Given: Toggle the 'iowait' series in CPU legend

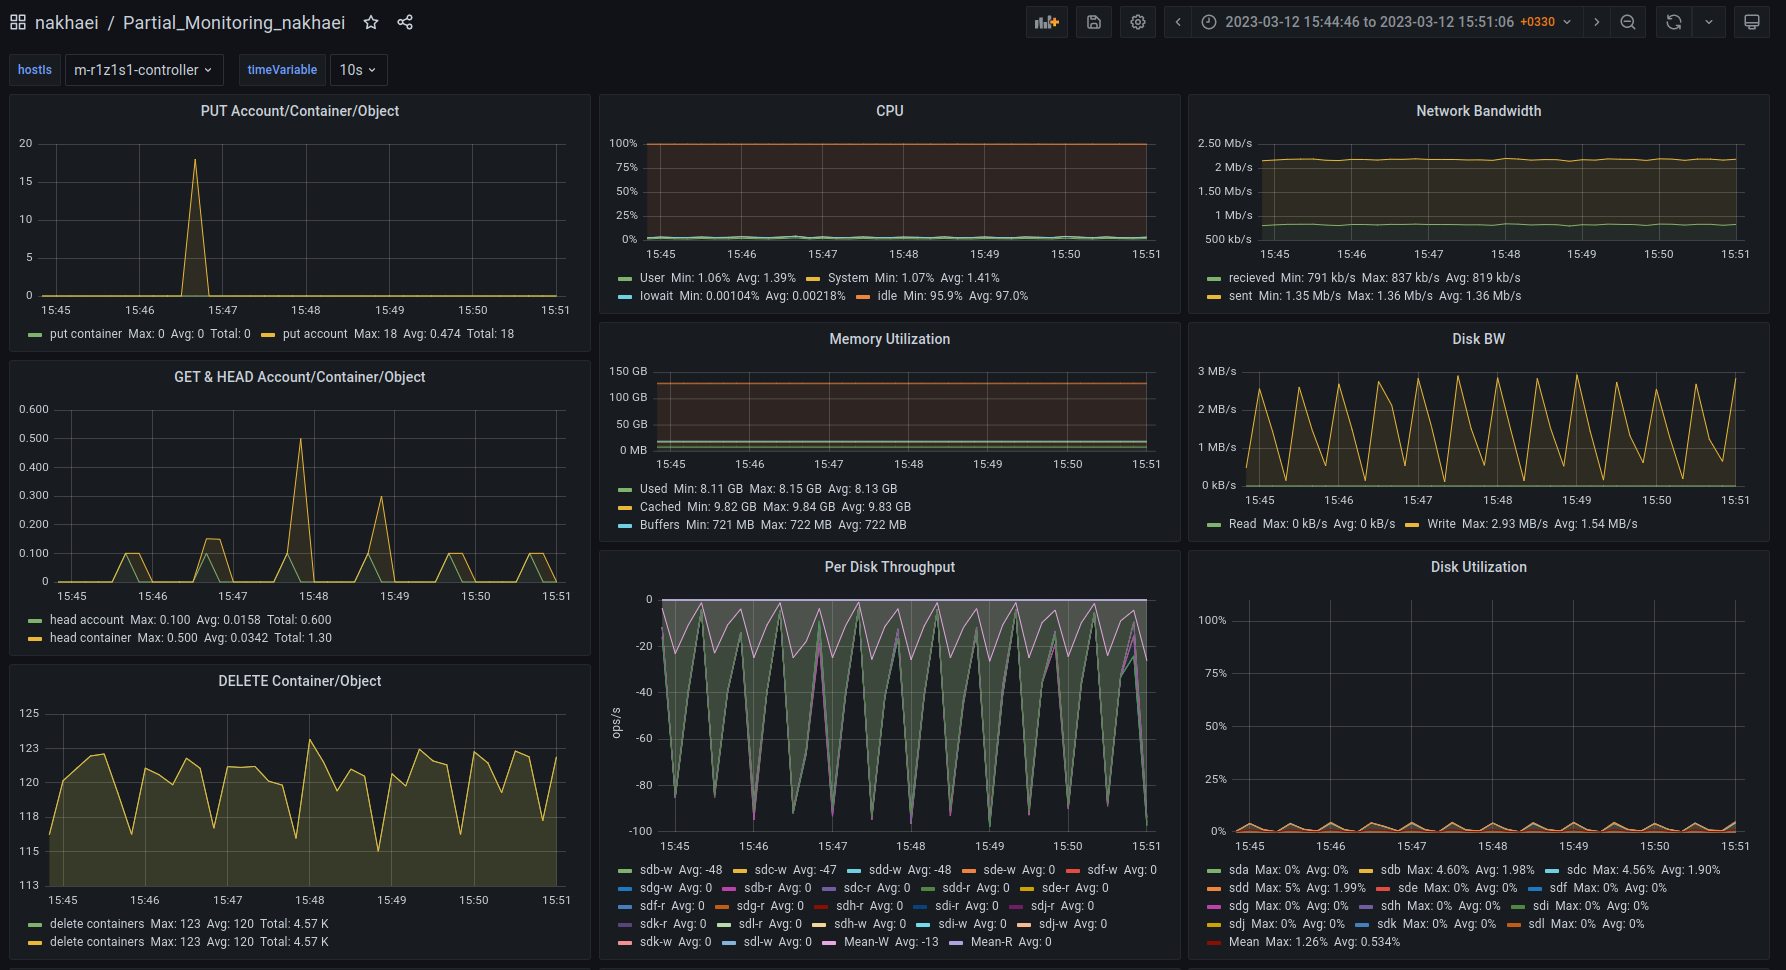Looking at the screenshot, I should [x=656, y=296].
